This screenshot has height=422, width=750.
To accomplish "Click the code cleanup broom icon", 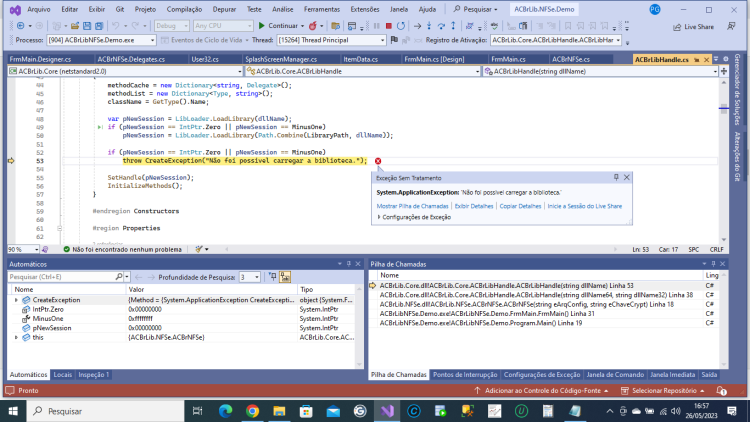I will pyautogui.click(x=199, y=249).
